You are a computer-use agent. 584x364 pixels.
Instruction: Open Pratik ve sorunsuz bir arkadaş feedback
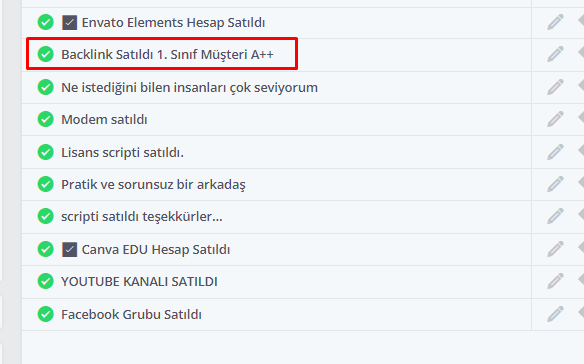tap(153, 184)
